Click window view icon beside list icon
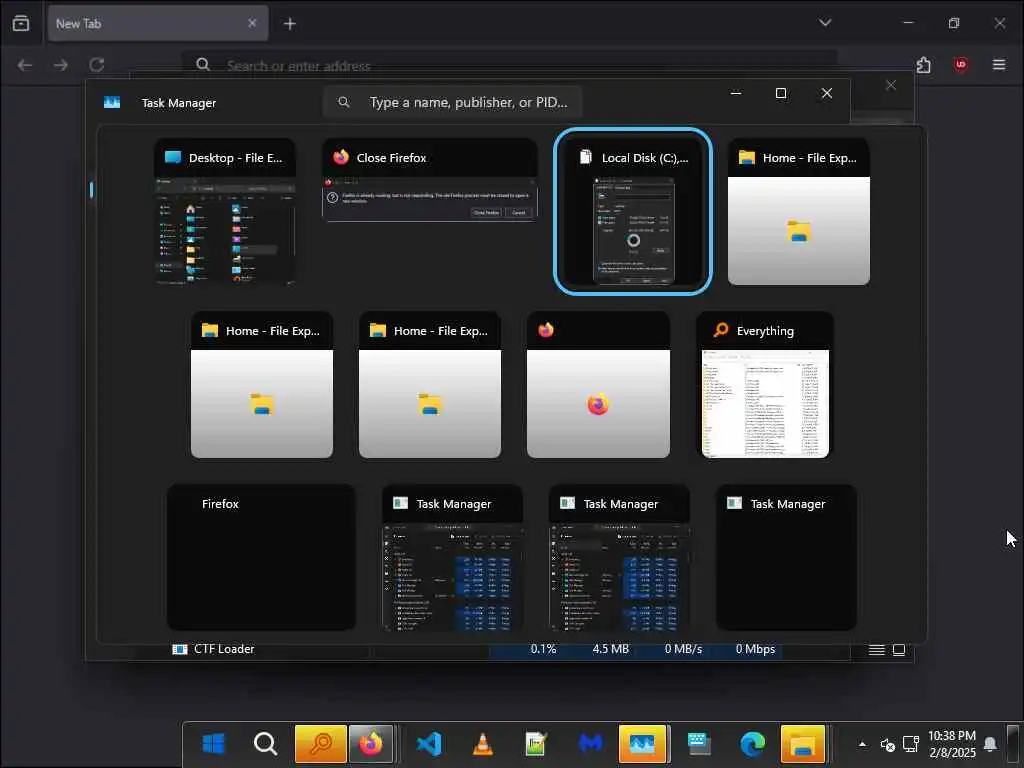This screenshot has width=1024, height=768. [x=899, y=650]
